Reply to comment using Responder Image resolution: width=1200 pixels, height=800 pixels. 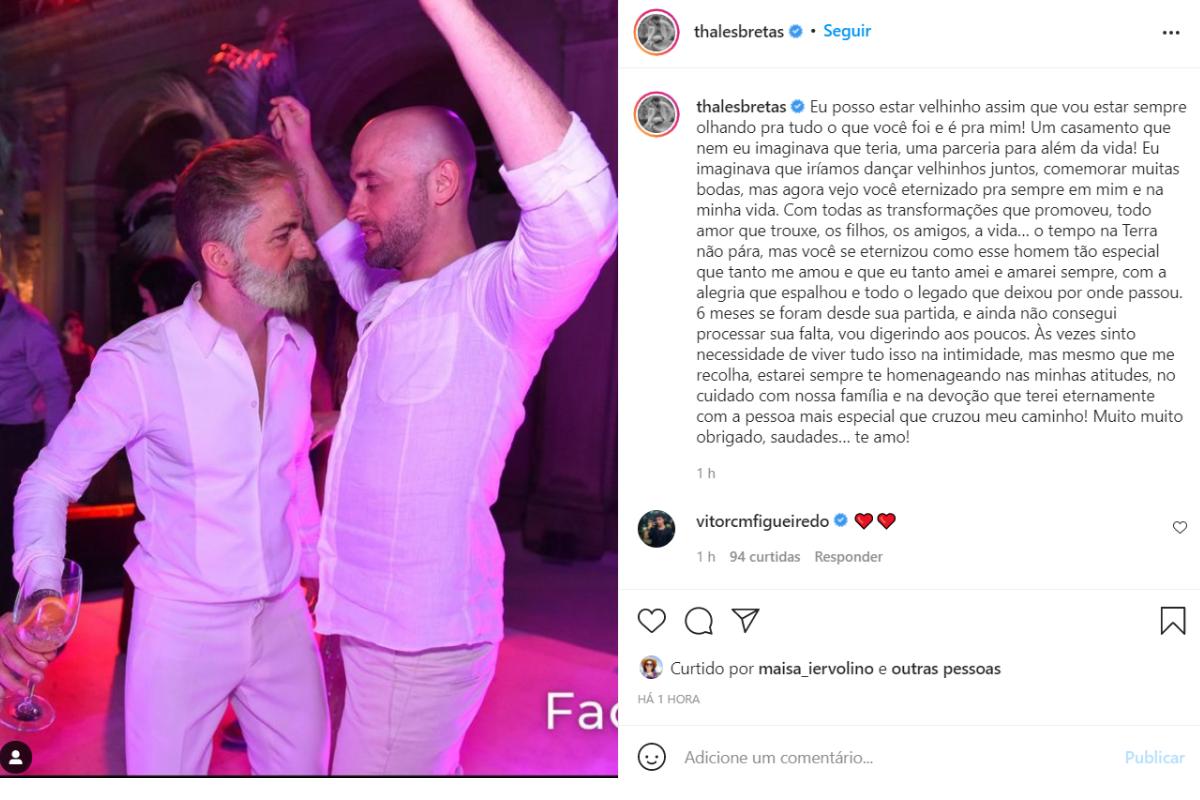tap(848, 557)
